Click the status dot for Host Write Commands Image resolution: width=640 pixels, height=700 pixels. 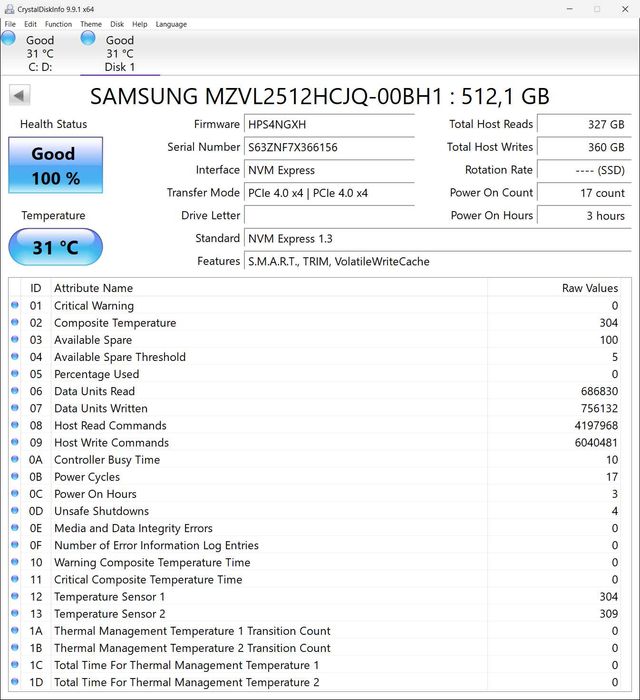15,442
